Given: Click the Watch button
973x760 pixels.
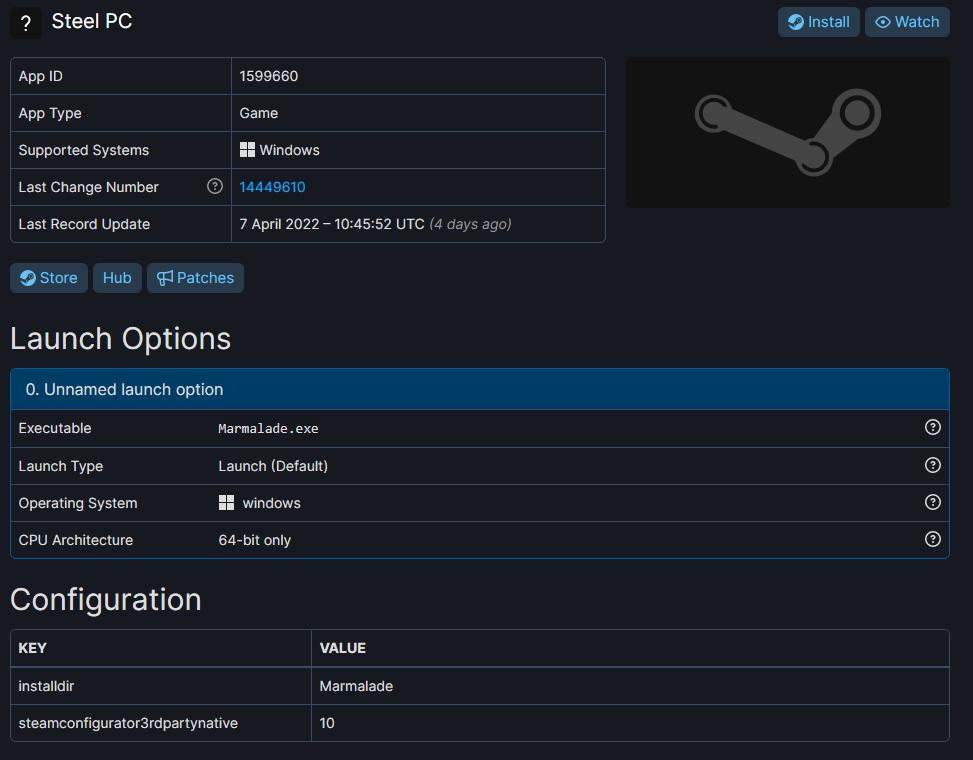Looking at the screenshot, I should click(x=907, y=22).
